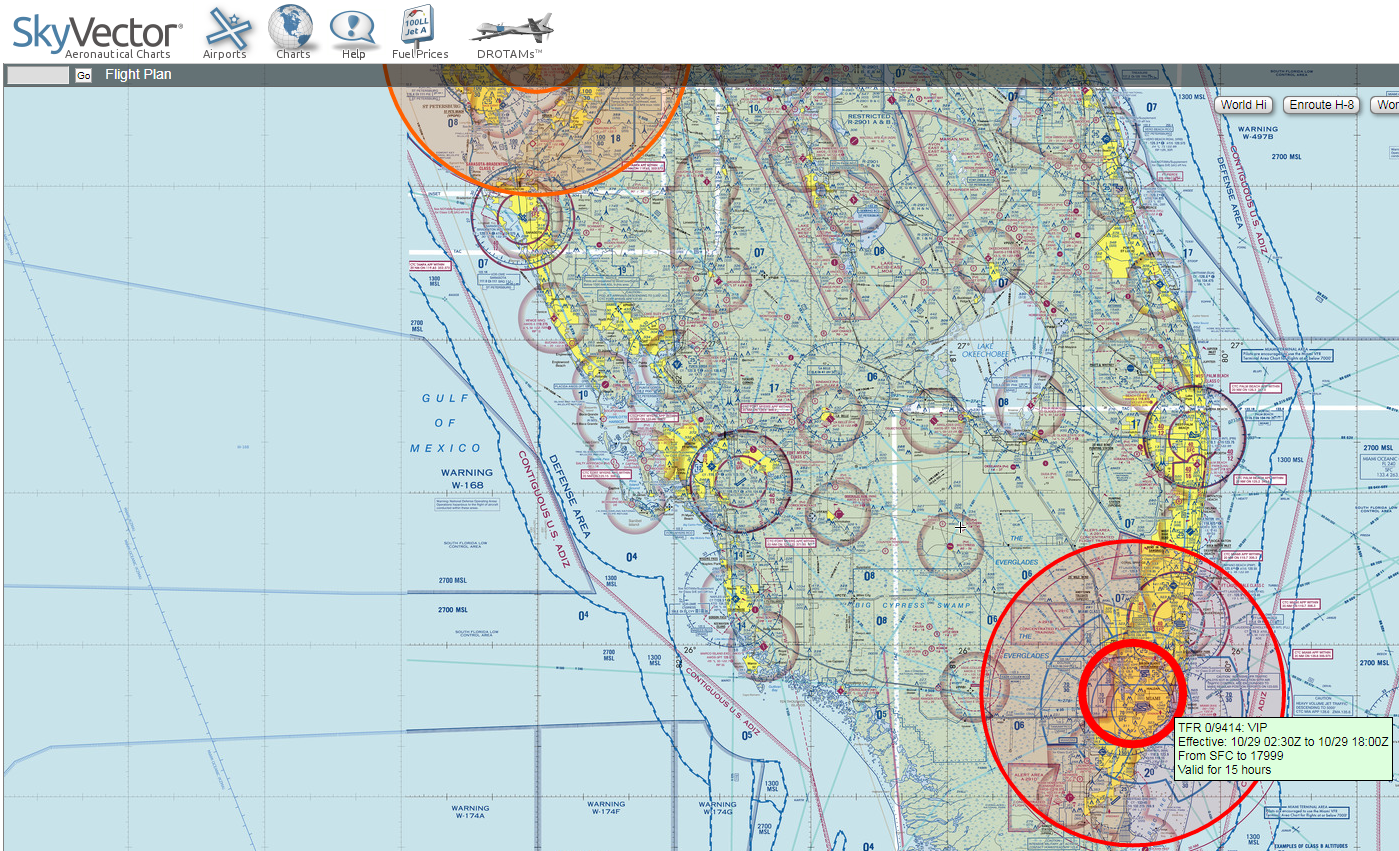
Task: Click the 'WARNING W-174A' map label
Action: [x=469, y=812]
